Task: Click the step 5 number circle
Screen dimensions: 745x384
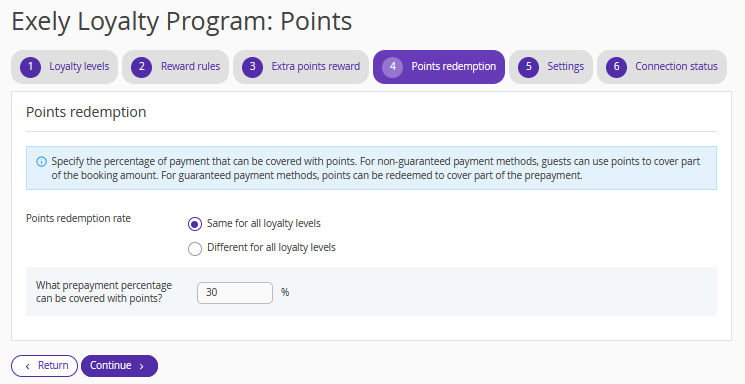Action: point(528,67)
